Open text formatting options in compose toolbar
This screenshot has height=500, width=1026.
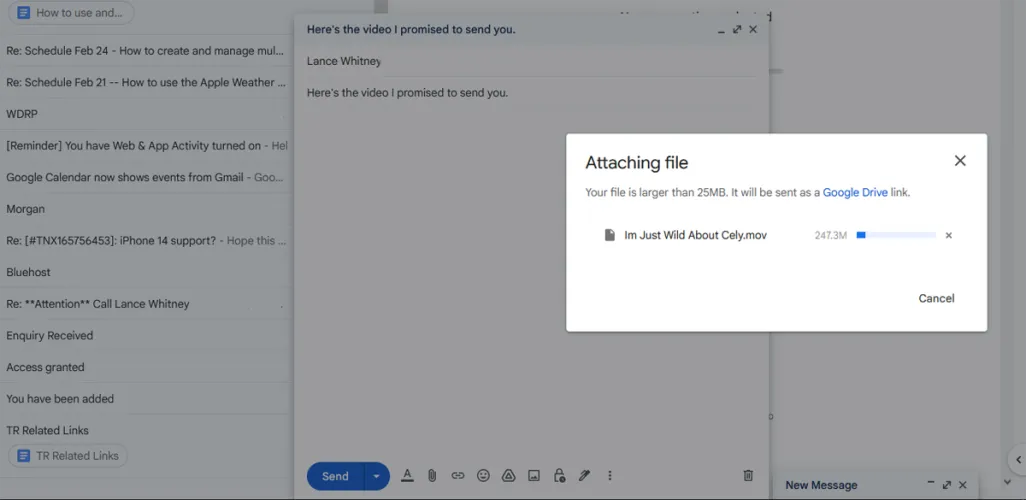coord(407,476)
